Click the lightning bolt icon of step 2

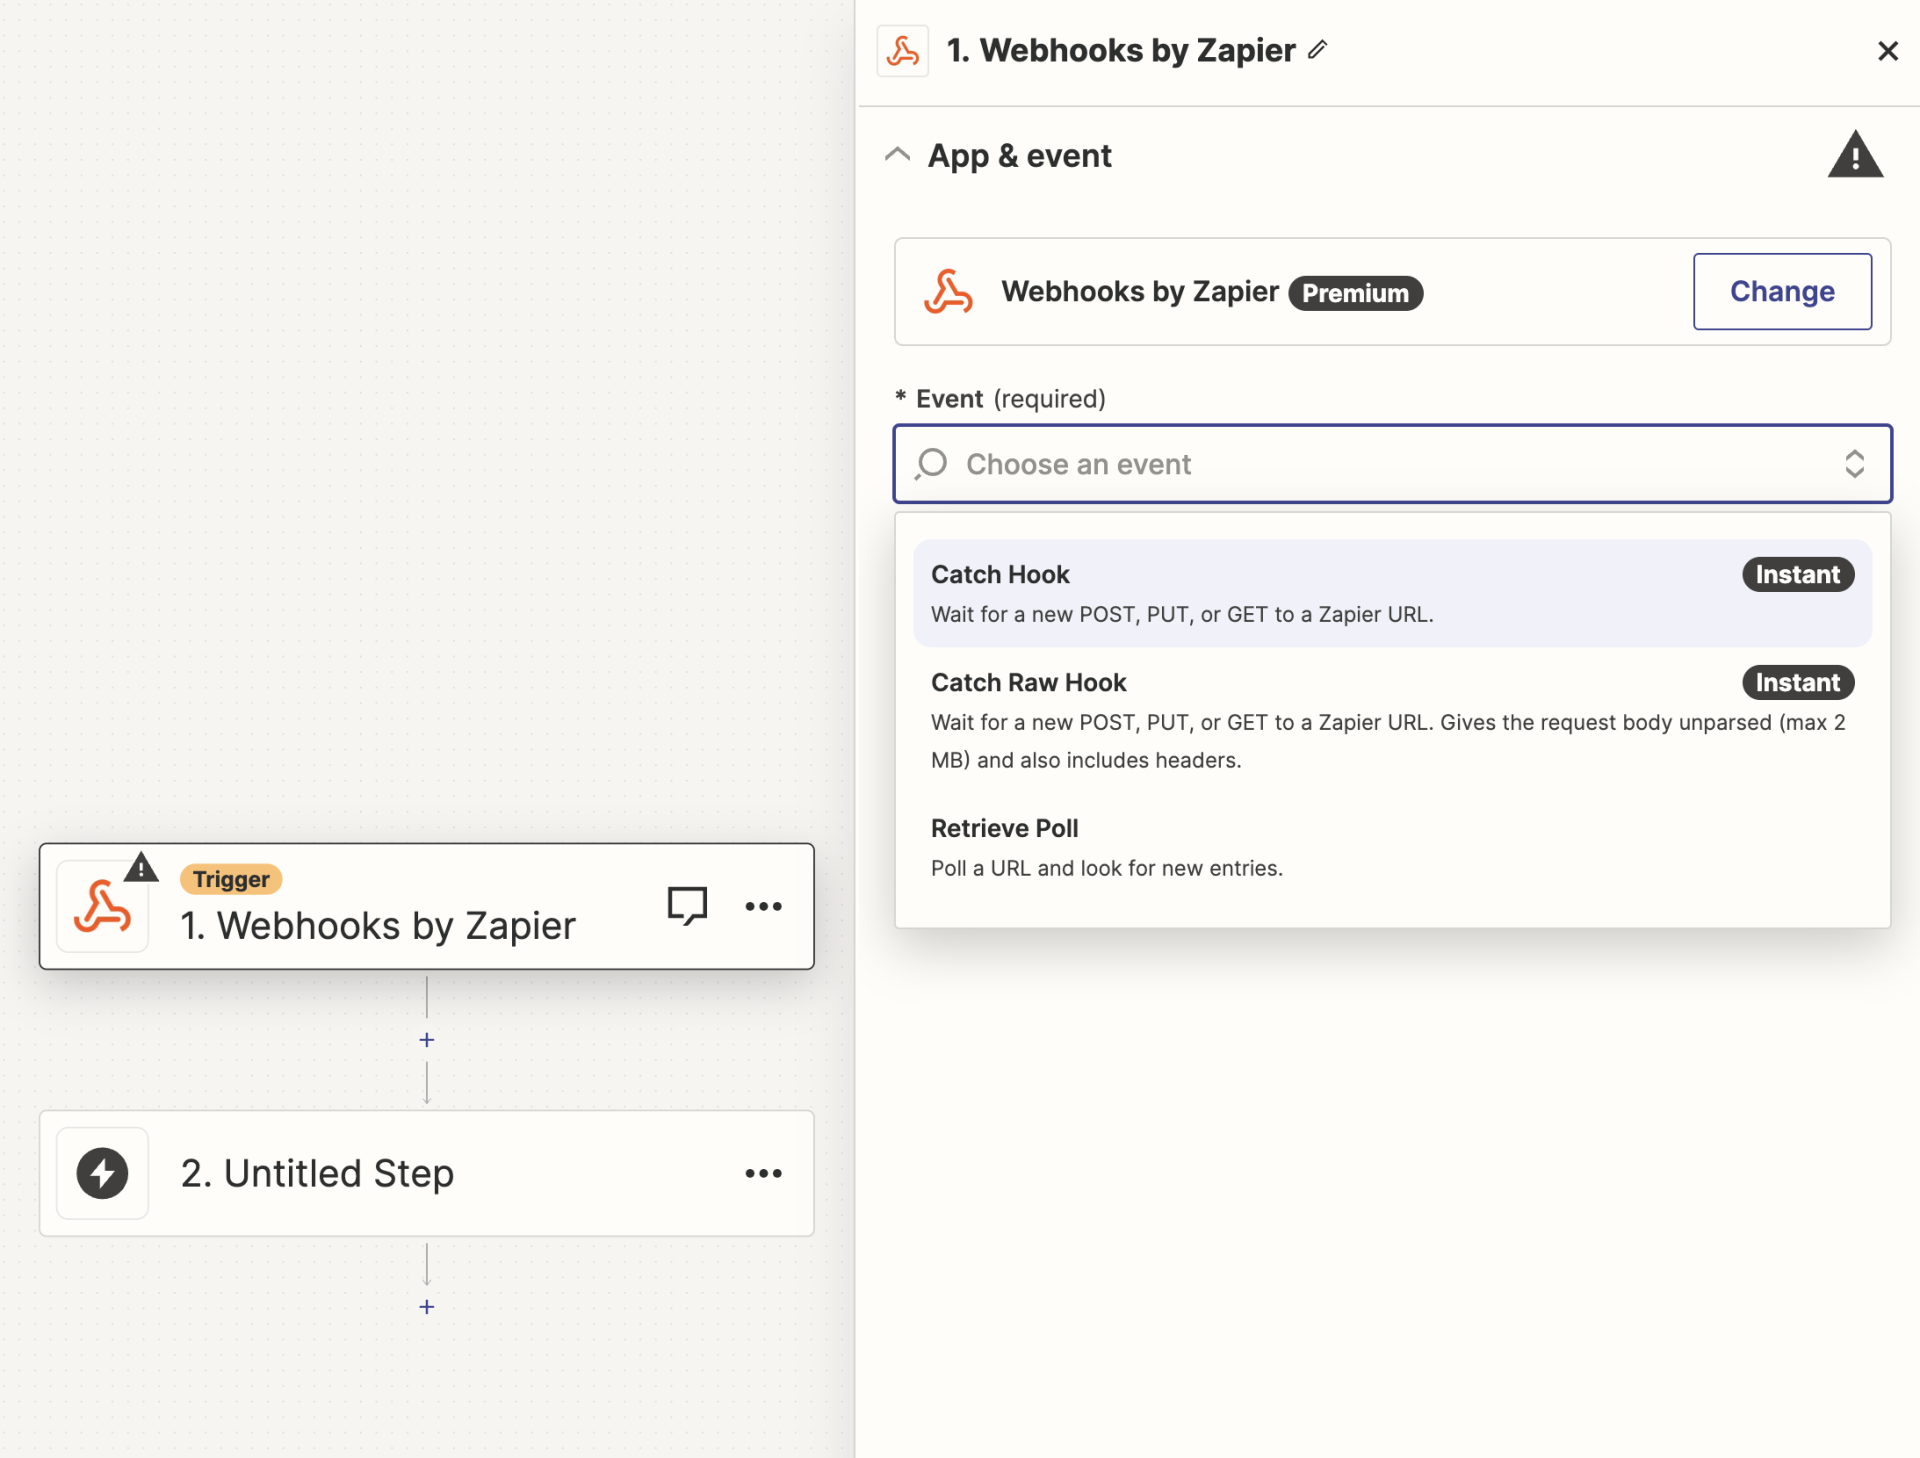(x=103, y=1173)
